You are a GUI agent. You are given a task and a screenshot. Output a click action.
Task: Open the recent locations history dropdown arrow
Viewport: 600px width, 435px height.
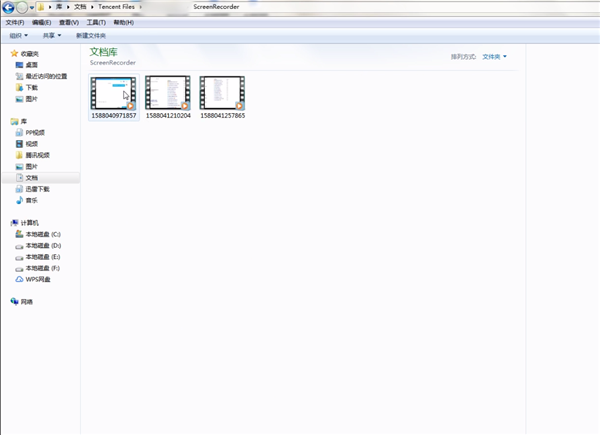coord(32,7)
